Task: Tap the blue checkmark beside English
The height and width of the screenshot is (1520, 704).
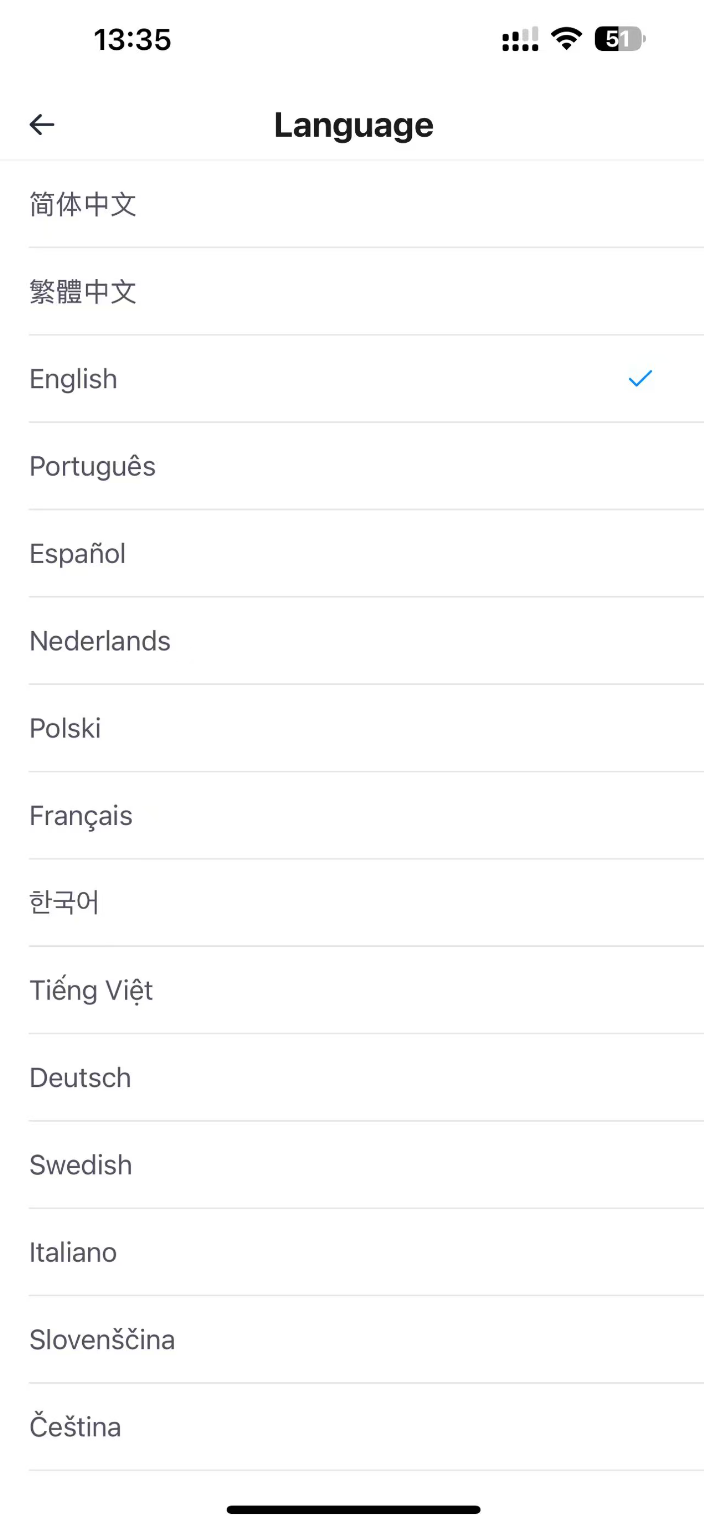Action: pyautogui.click(x=640, y=379)
